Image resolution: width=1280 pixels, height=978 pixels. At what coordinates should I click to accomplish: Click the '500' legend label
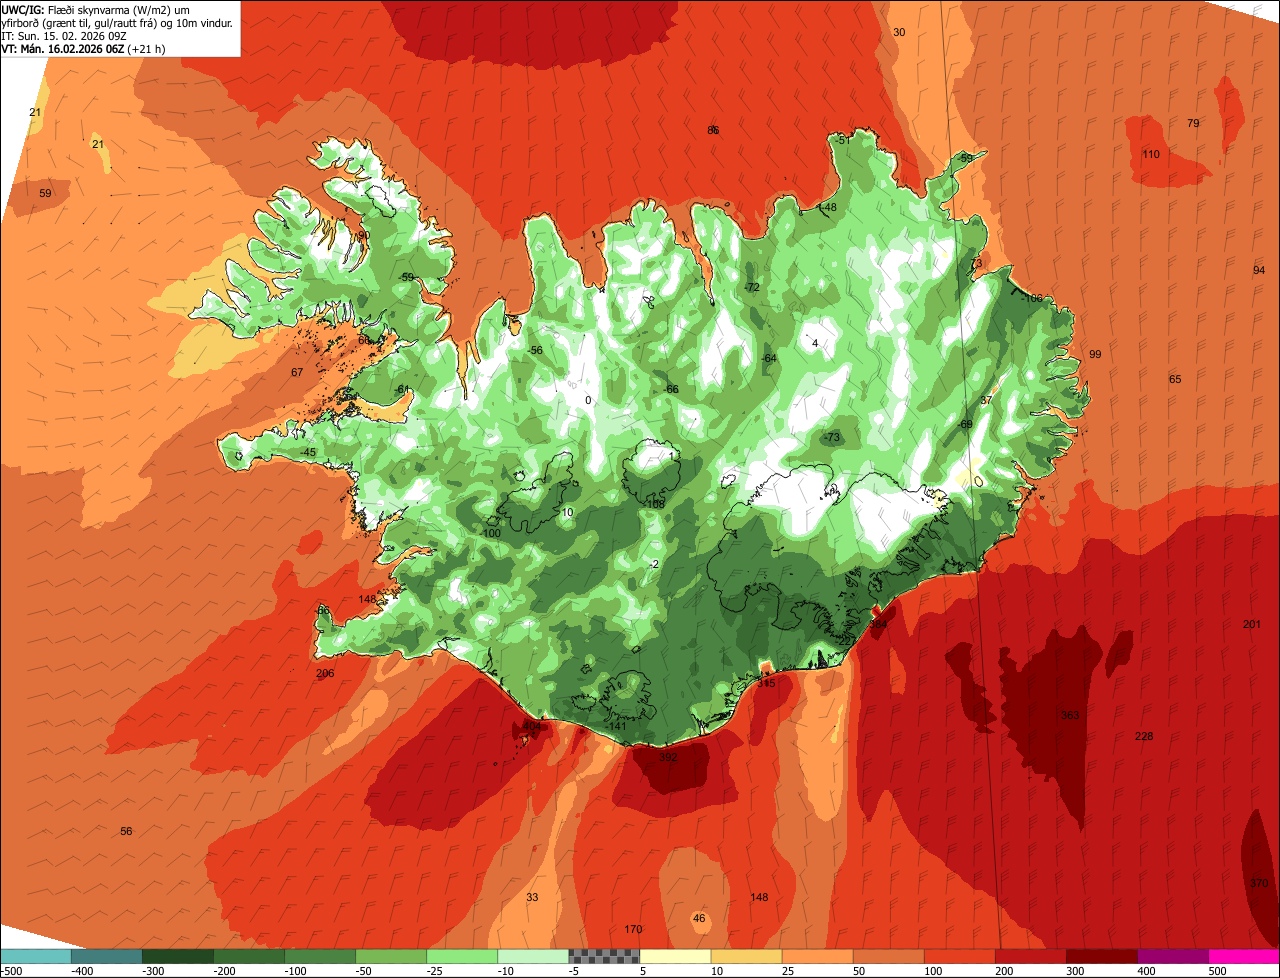(x=1218, y=971)
